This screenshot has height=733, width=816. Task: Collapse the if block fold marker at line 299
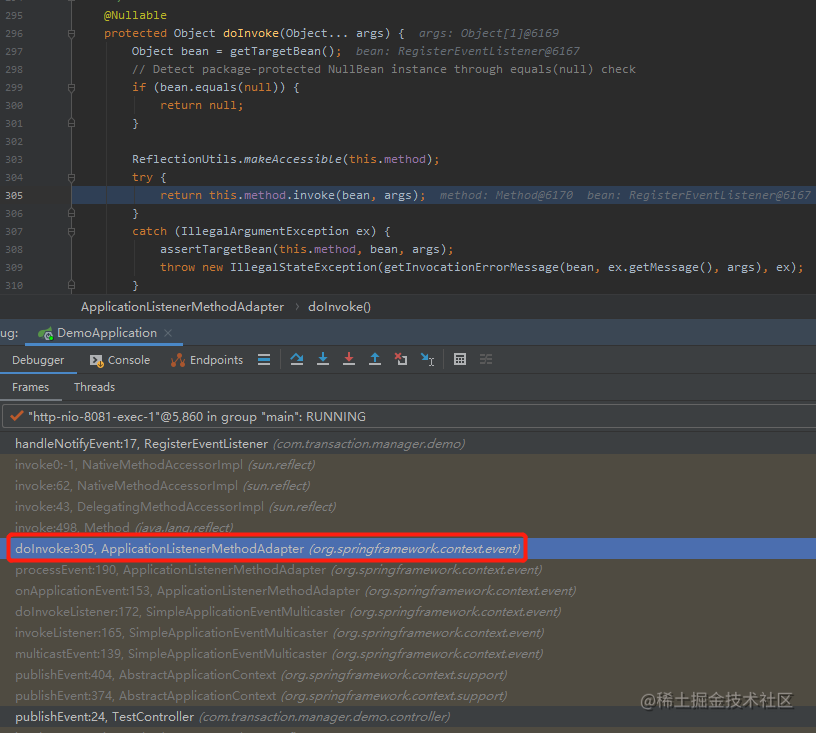tap(71, 87)
